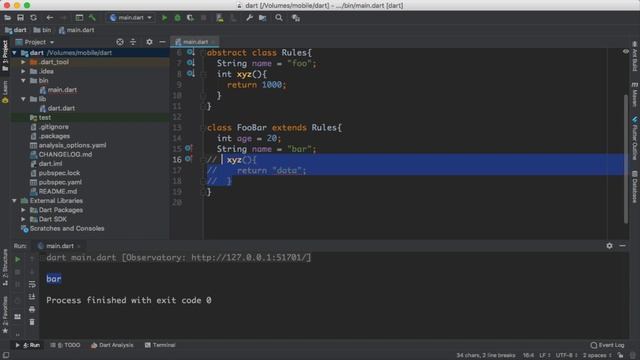Toggle the Ant Build right side tab

635,56
